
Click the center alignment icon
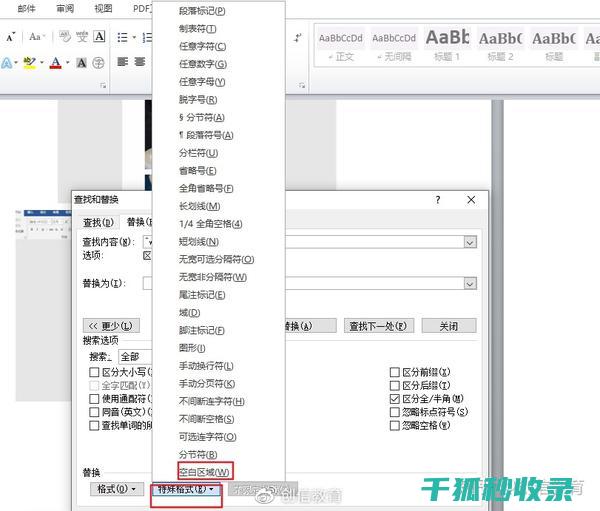pyautogui.click(x=140, y=62)
